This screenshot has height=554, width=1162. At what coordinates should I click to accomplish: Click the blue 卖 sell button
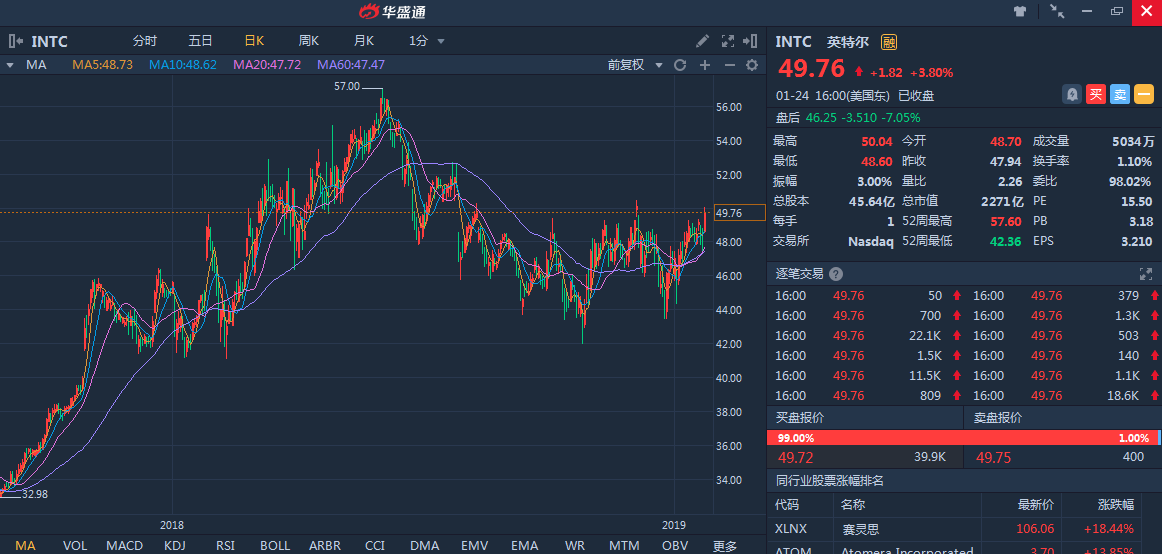[1120, 95]
